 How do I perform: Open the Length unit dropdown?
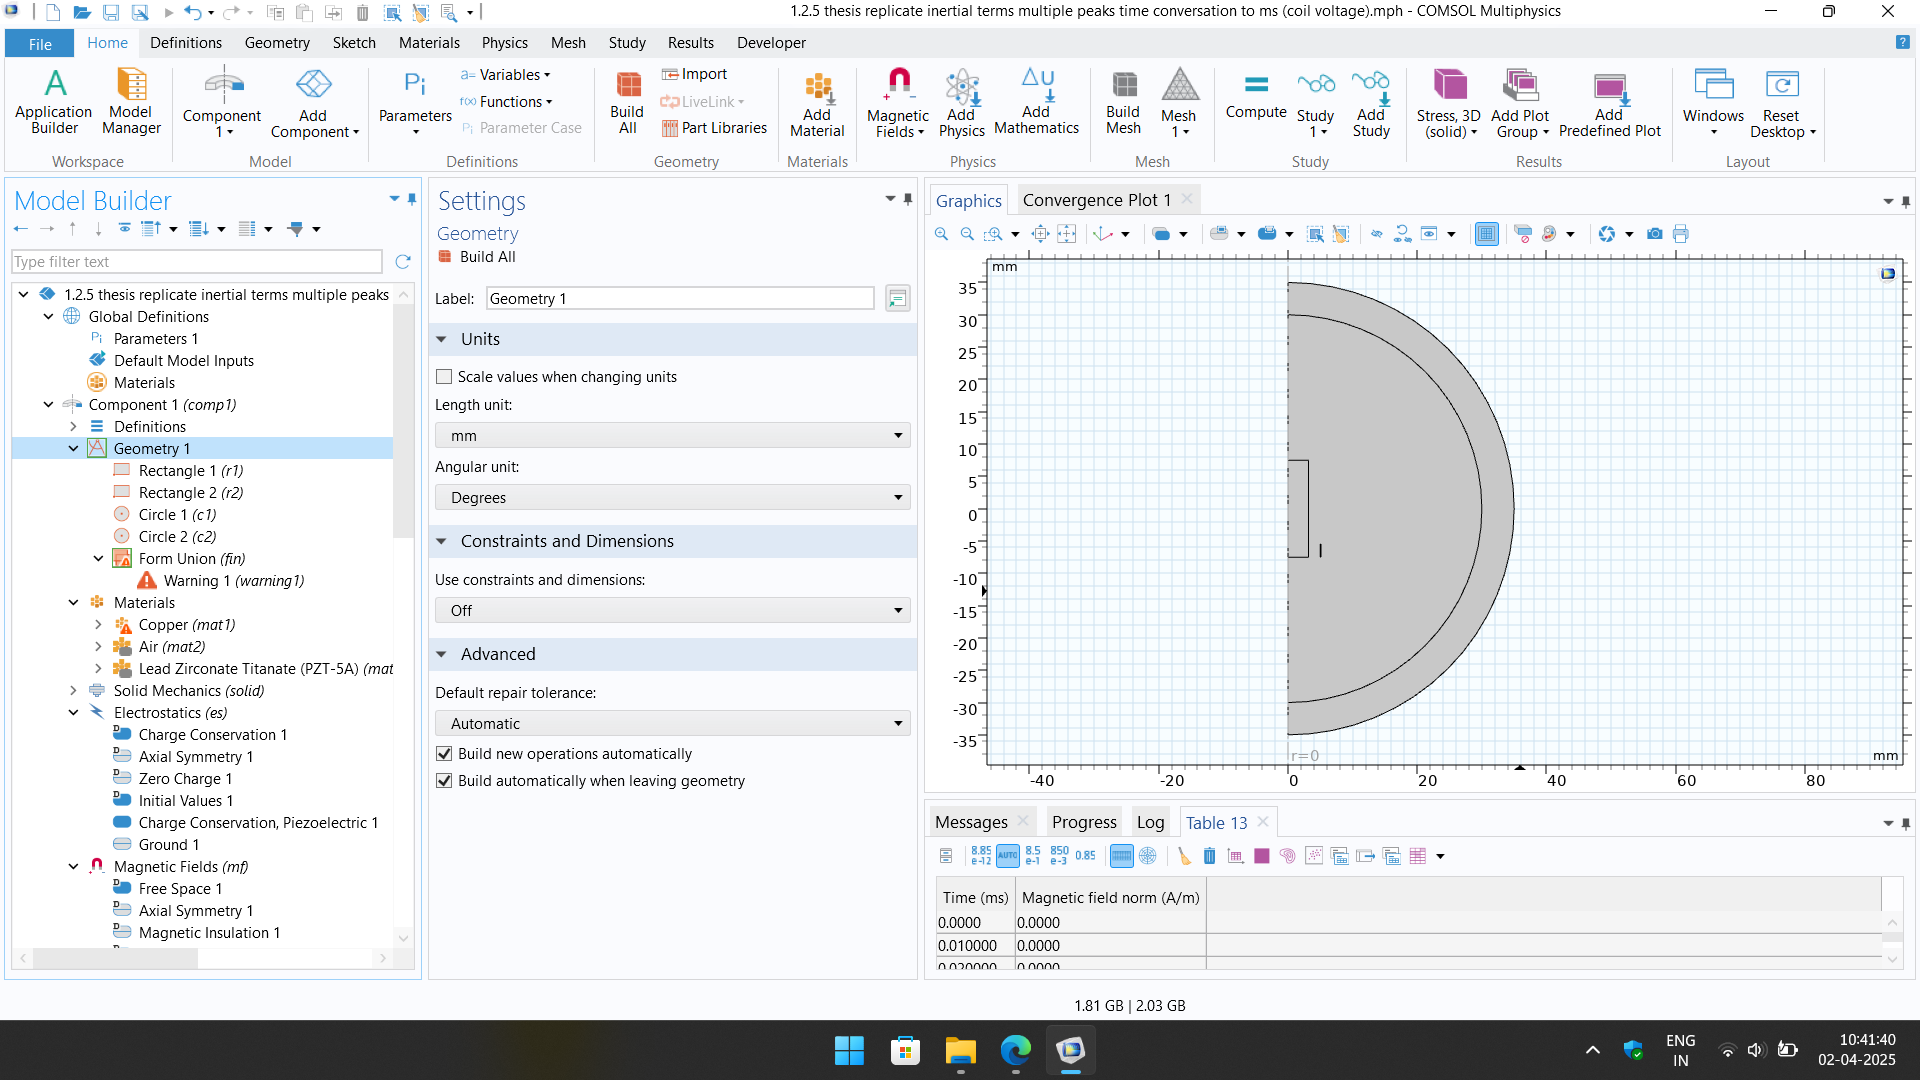[x=672, y=436]
